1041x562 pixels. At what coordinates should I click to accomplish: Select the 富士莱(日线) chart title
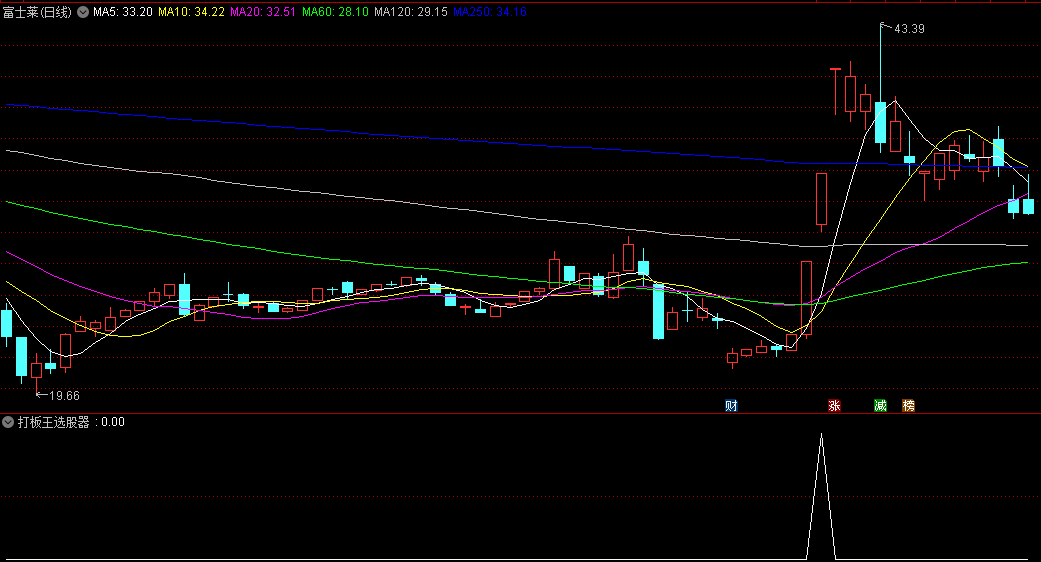[37, 12]
